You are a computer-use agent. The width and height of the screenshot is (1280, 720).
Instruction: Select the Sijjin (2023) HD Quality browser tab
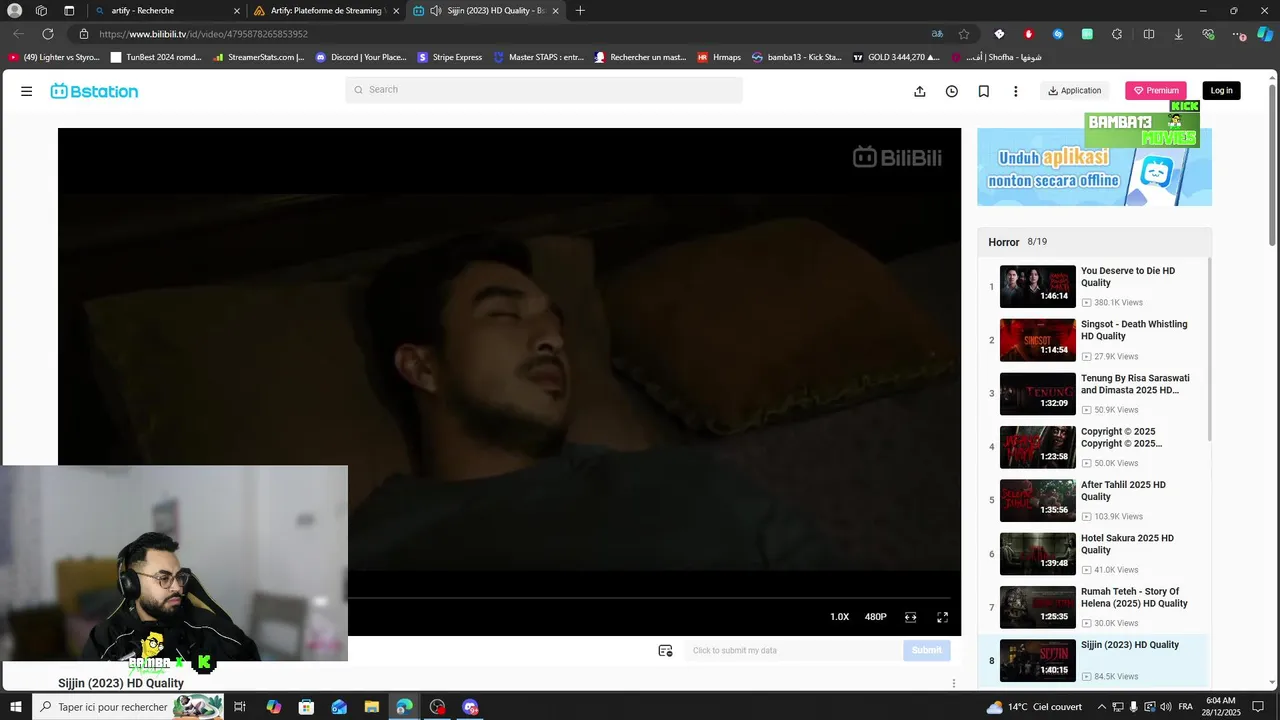(484, 11)
